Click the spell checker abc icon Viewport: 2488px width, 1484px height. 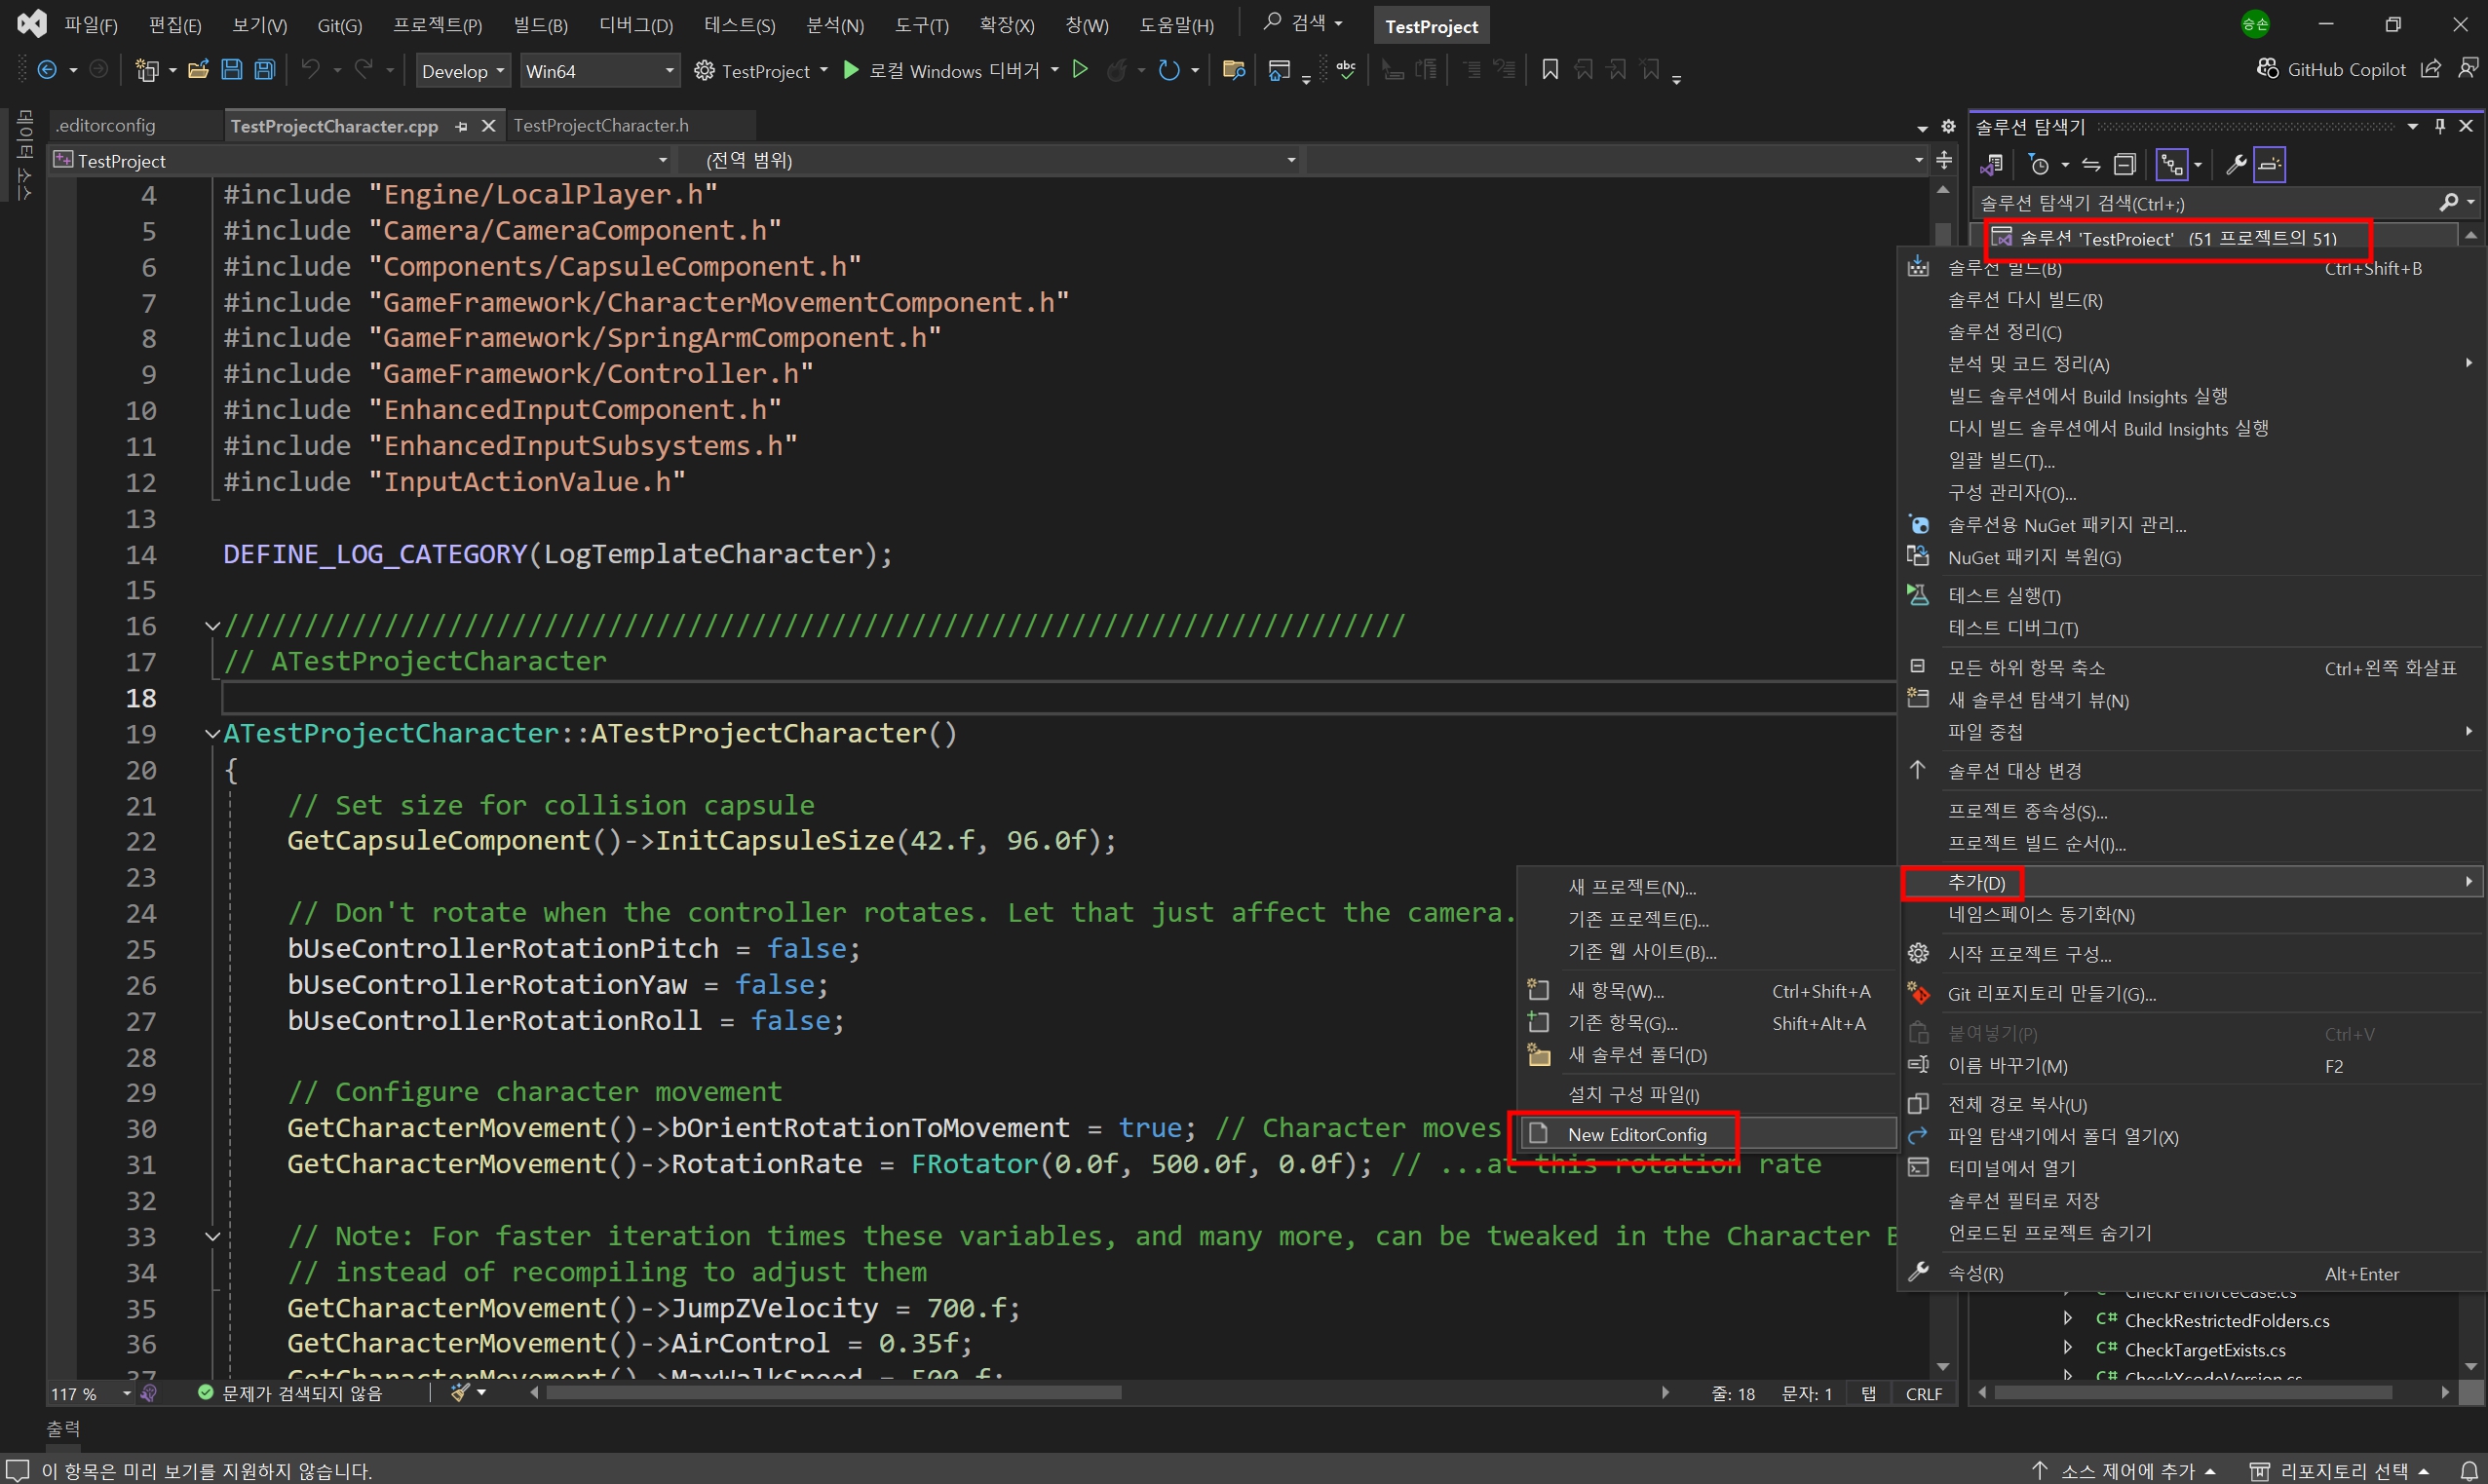1345,70
